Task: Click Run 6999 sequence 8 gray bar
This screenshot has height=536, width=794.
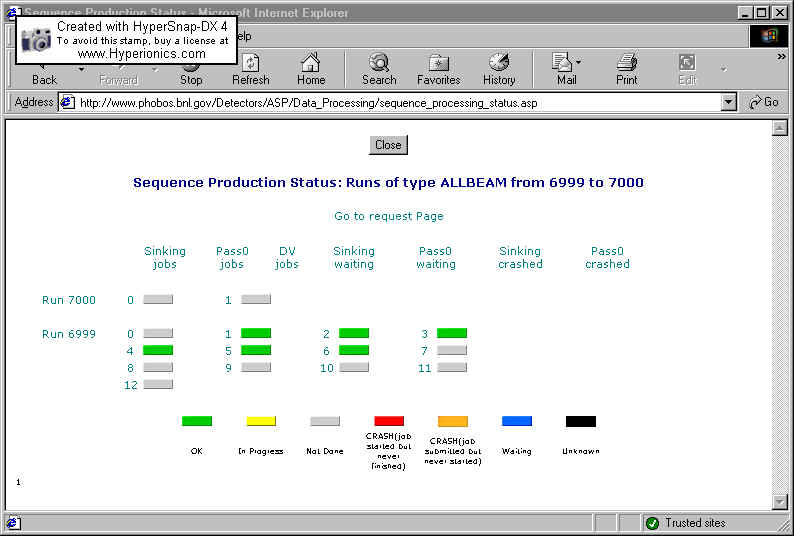Action: tap(158, 367)
